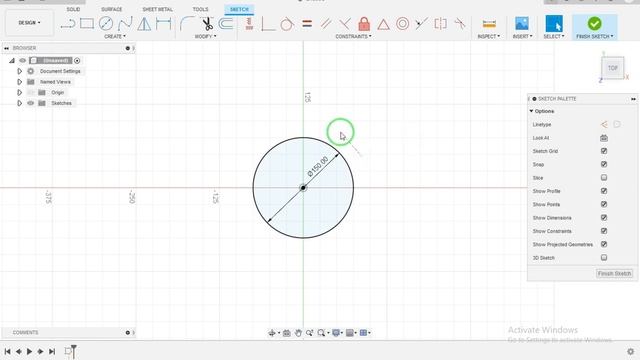The width and height of the screenshot is (640, 360).
Task: Switch to the Surface tab
Action: 111,9
